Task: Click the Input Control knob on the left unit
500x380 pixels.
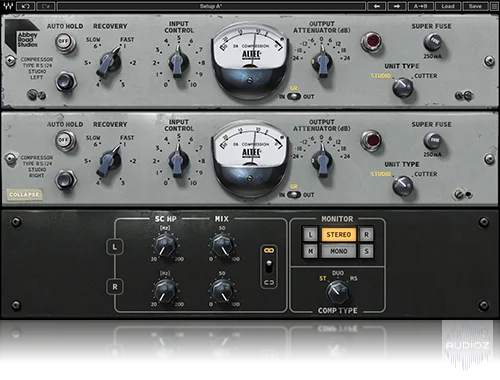Action: [x=178, y=63]
